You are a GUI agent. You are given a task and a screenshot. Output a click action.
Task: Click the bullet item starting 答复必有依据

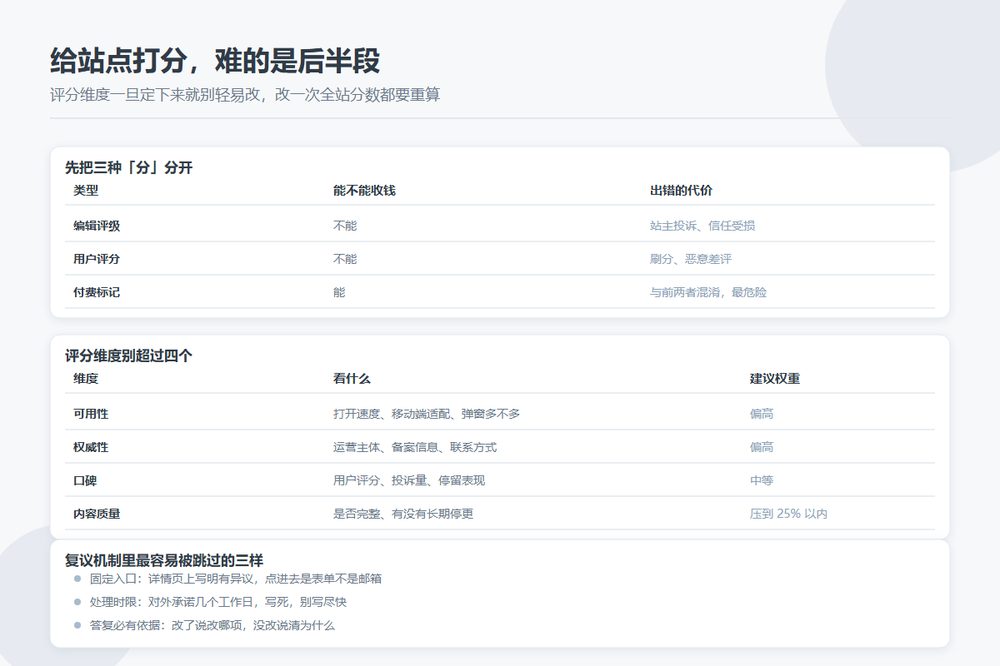pyautogui.click(x=212, y=625)
